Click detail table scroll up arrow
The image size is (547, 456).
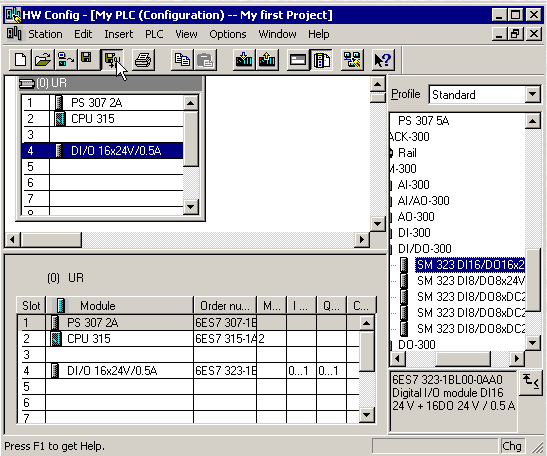coord(367,323)
